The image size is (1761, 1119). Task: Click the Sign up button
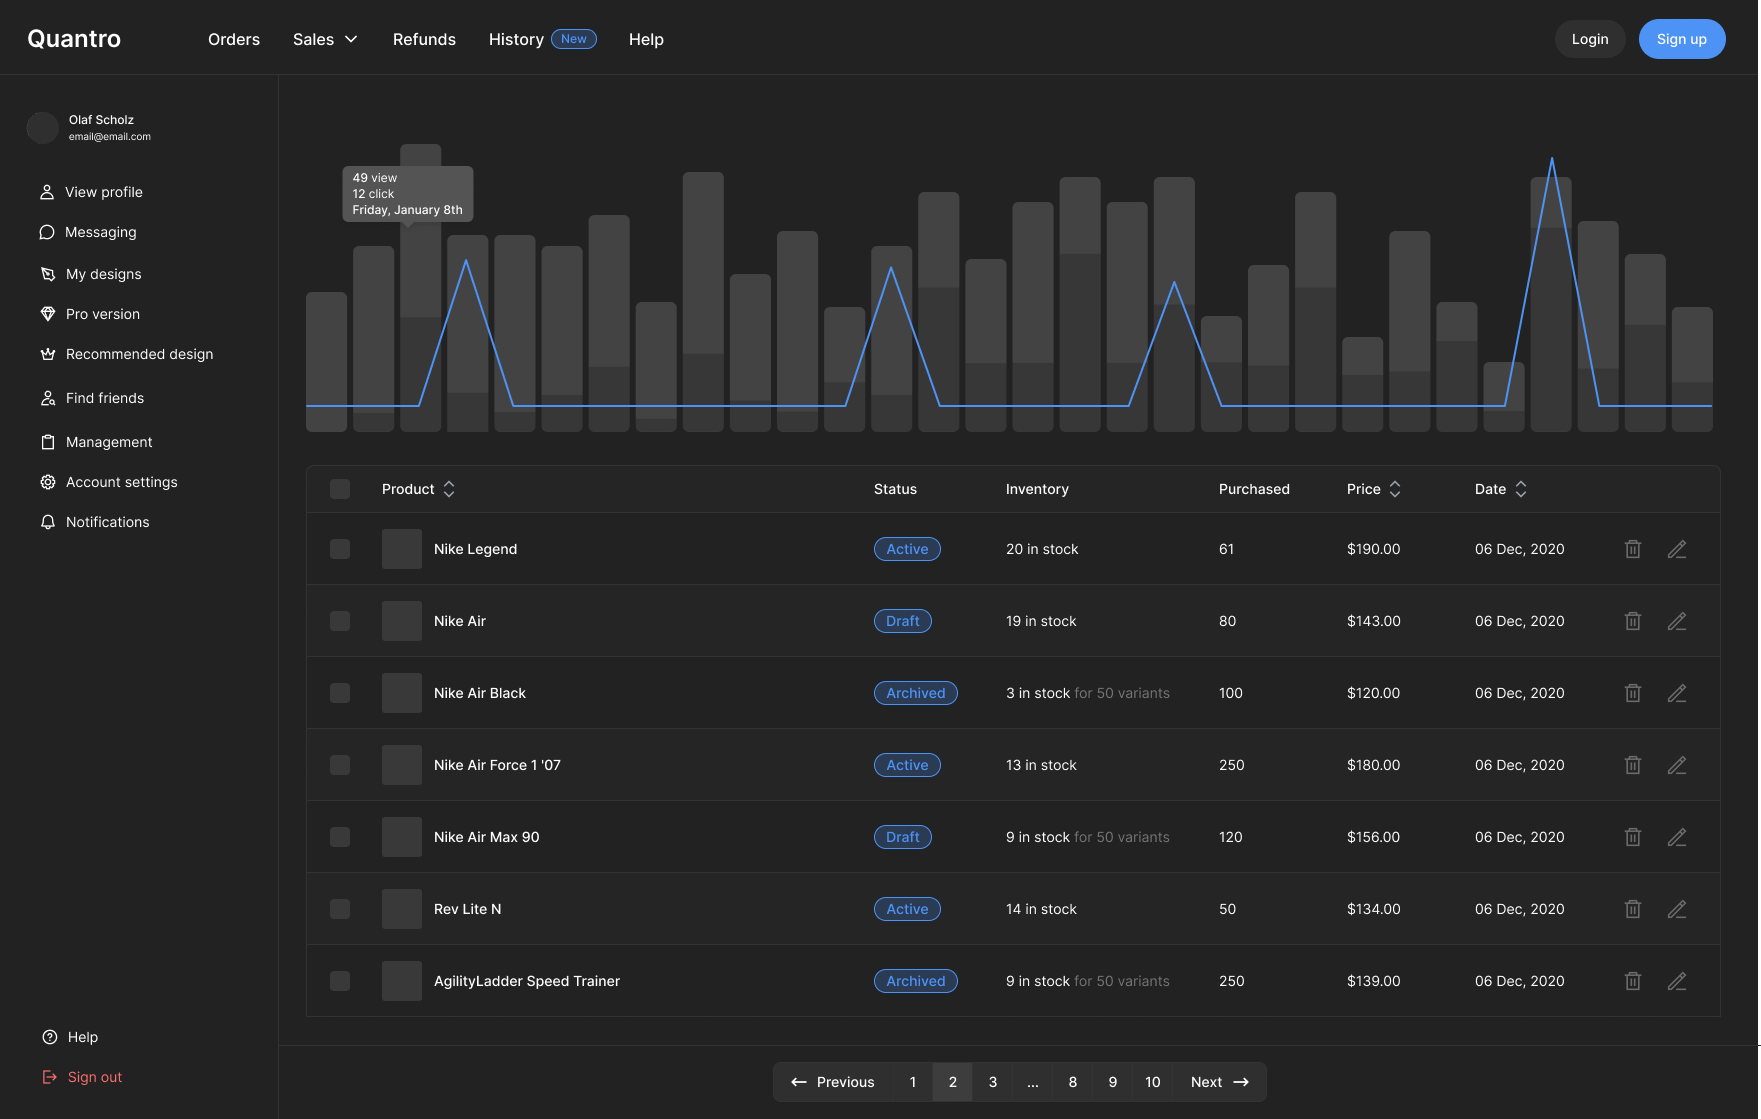[x=1682, y=39]
